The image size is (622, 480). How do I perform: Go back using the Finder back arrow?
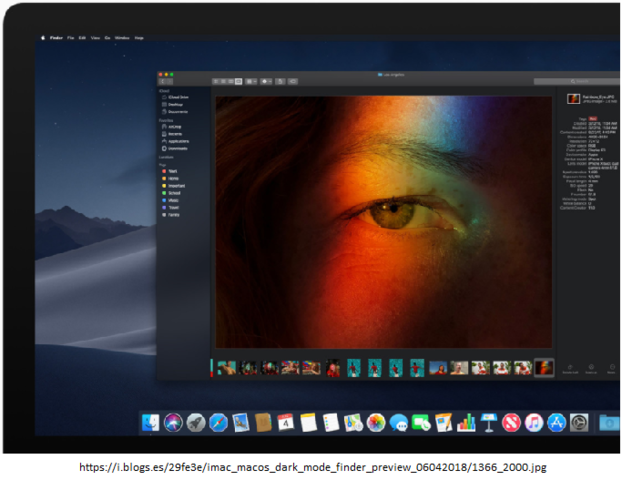coord(162,81)
